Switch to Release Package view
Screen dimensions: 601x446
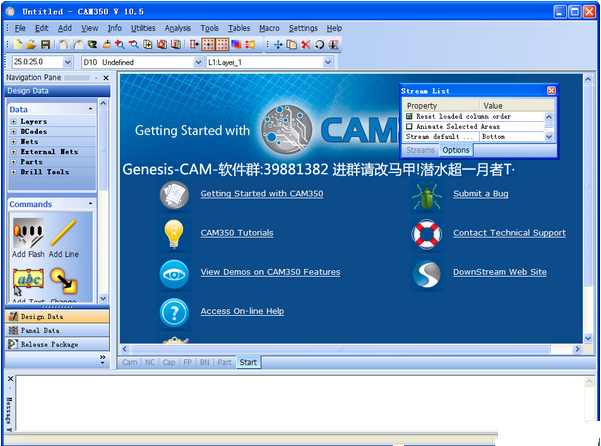57,344
